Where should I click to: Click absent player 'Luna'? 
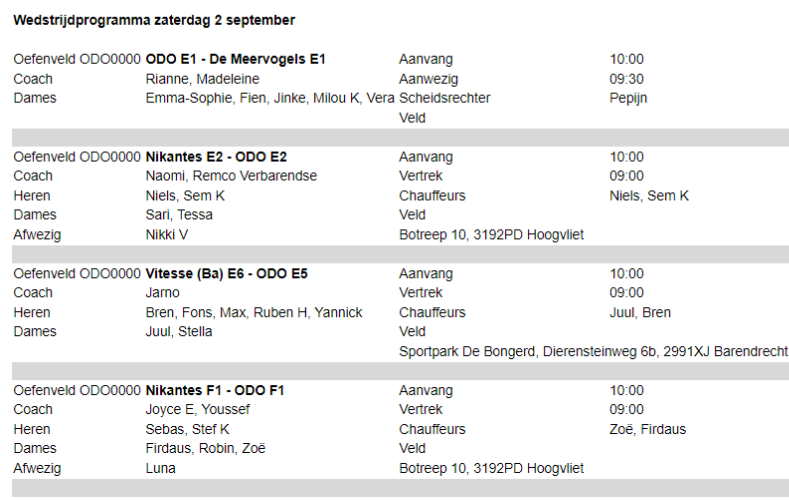pos(161,468)
